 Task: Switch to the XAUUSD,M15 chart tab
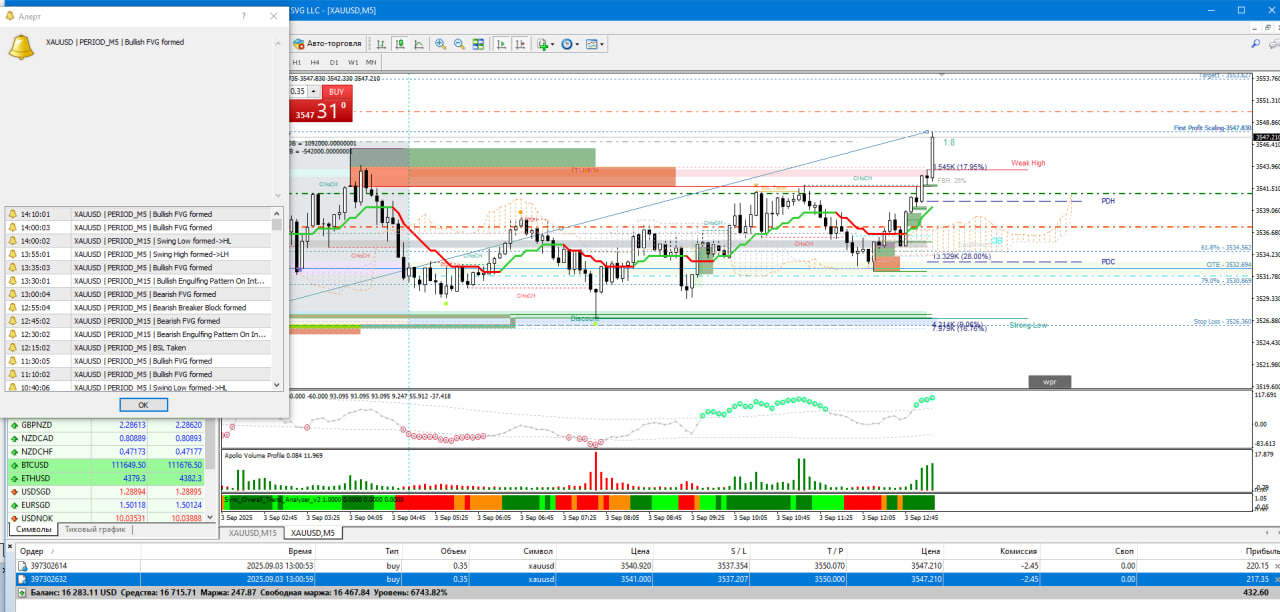(x=253, y=533)
